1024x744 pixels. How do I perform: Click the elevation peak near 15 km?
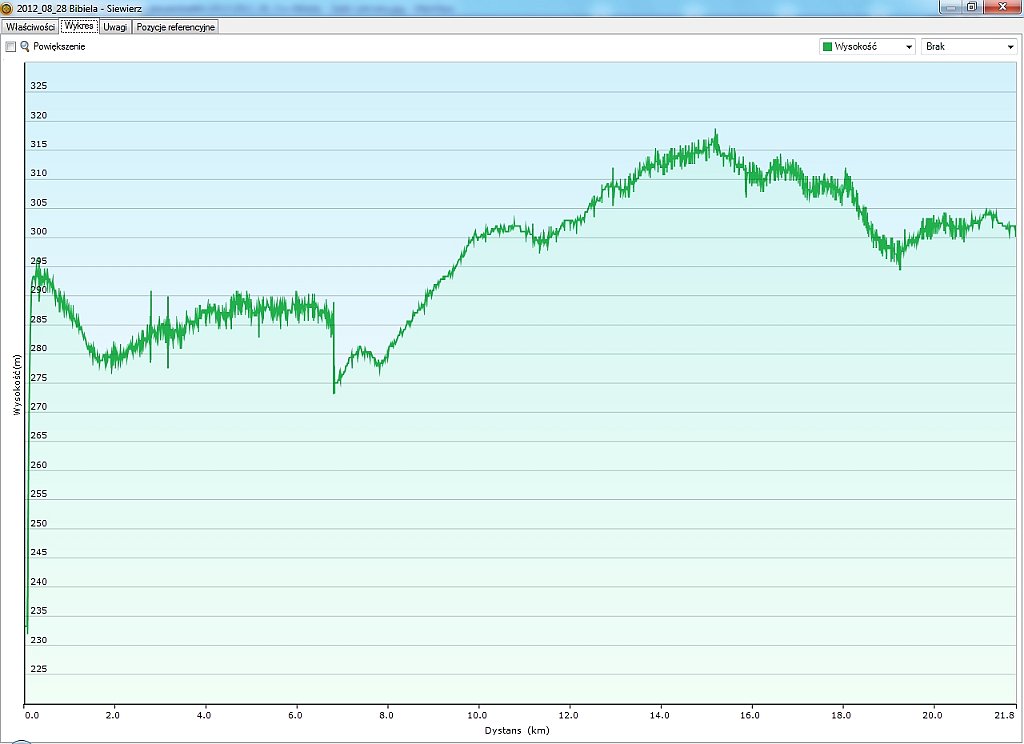pos(715,134)
